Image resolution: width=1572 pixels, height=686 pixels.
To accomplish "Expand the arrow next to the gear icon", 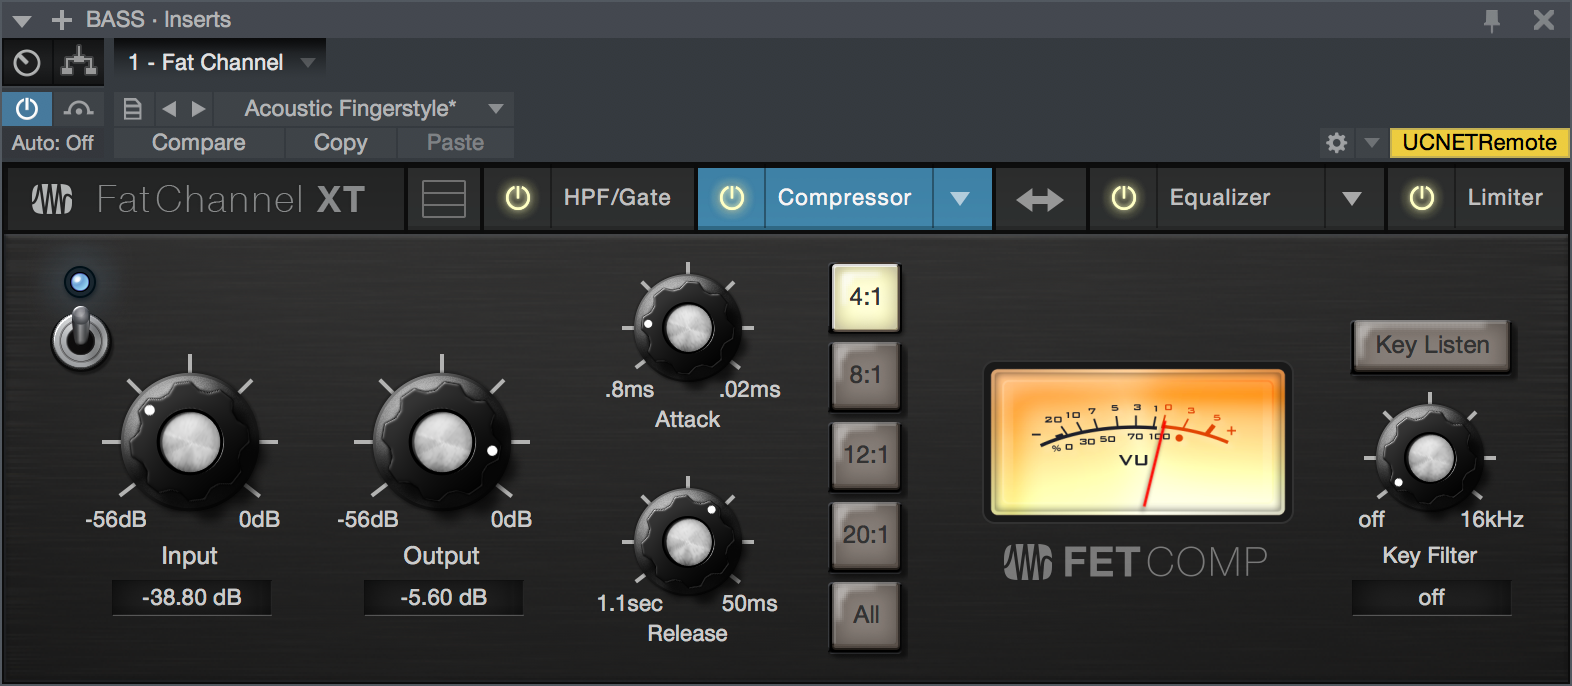I will tap(1372, 143).
